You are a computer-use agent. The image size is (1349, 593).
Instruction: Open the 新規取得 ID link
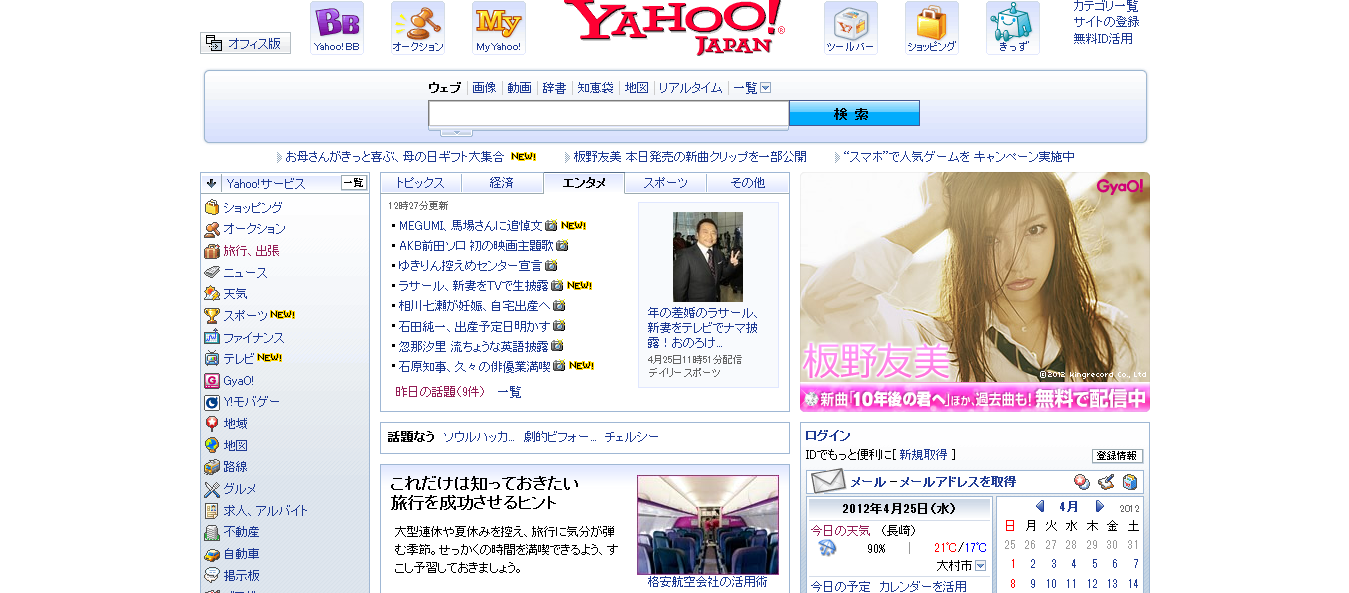[x=923, y=454]
